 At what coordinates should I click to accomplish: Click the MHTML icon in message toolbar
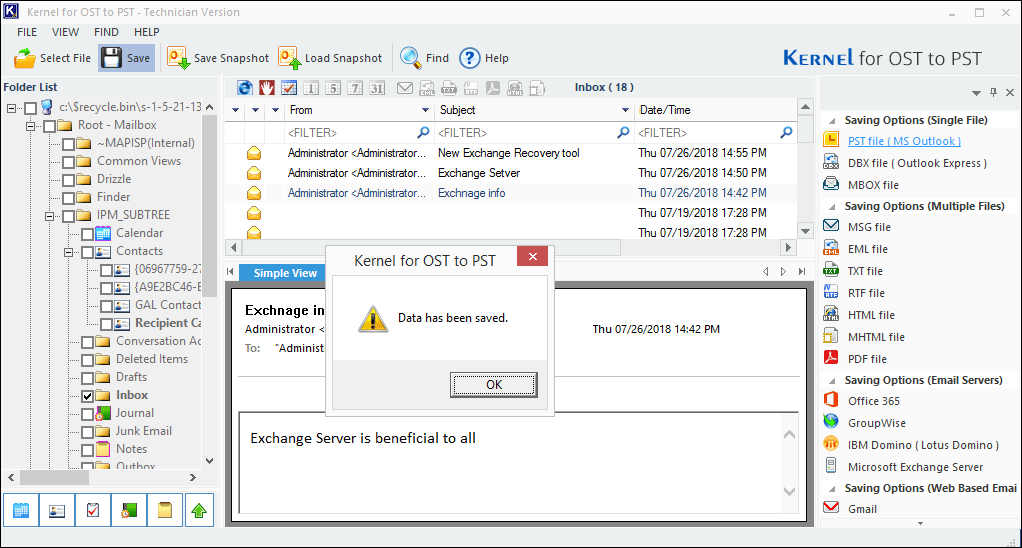click(x=537, y=88)
